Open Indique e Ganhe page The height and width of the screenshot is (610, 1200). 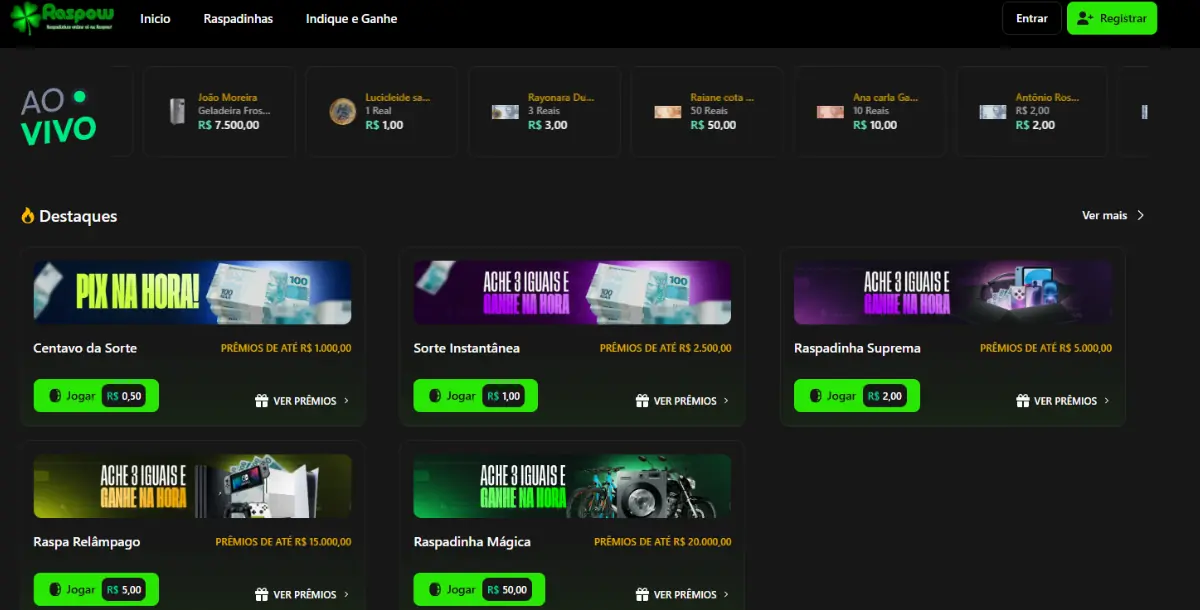coord(351,19)
